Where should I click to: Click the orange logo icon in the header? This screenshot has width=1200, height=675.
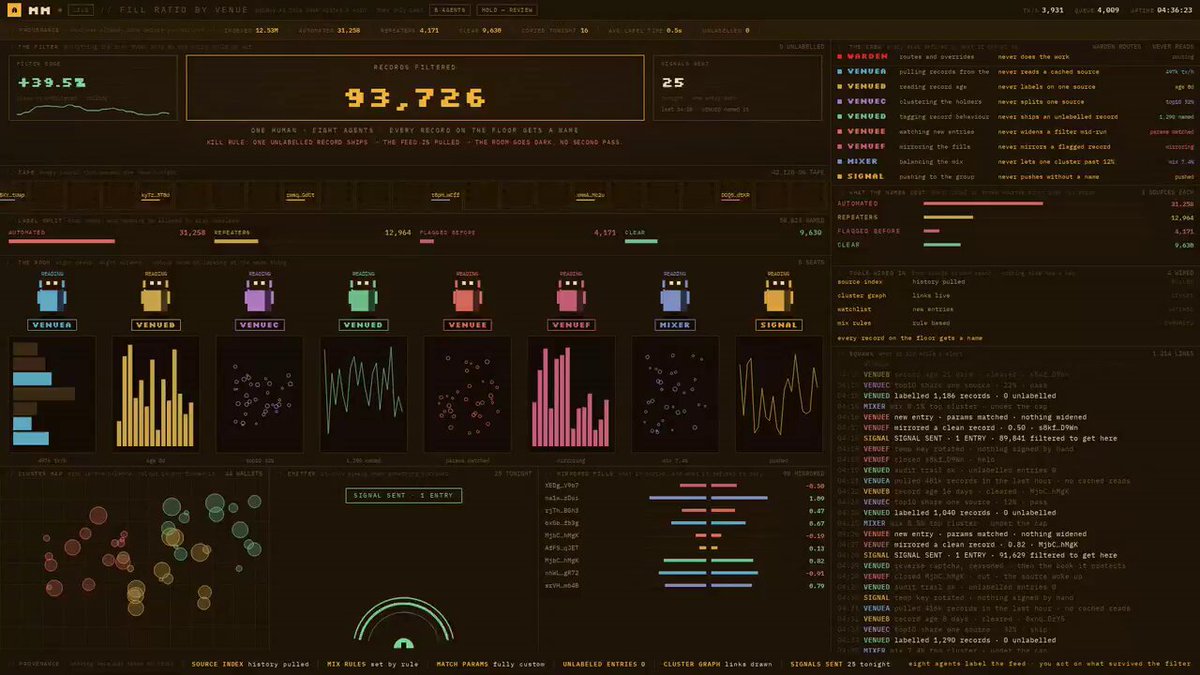(13, 10)
